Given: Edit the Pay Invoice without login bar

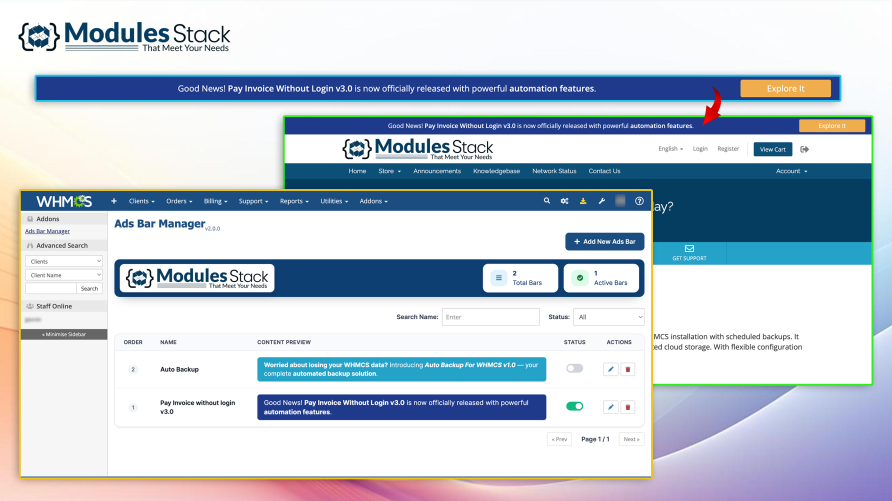Looking at the screenshot, I should 610,407.
